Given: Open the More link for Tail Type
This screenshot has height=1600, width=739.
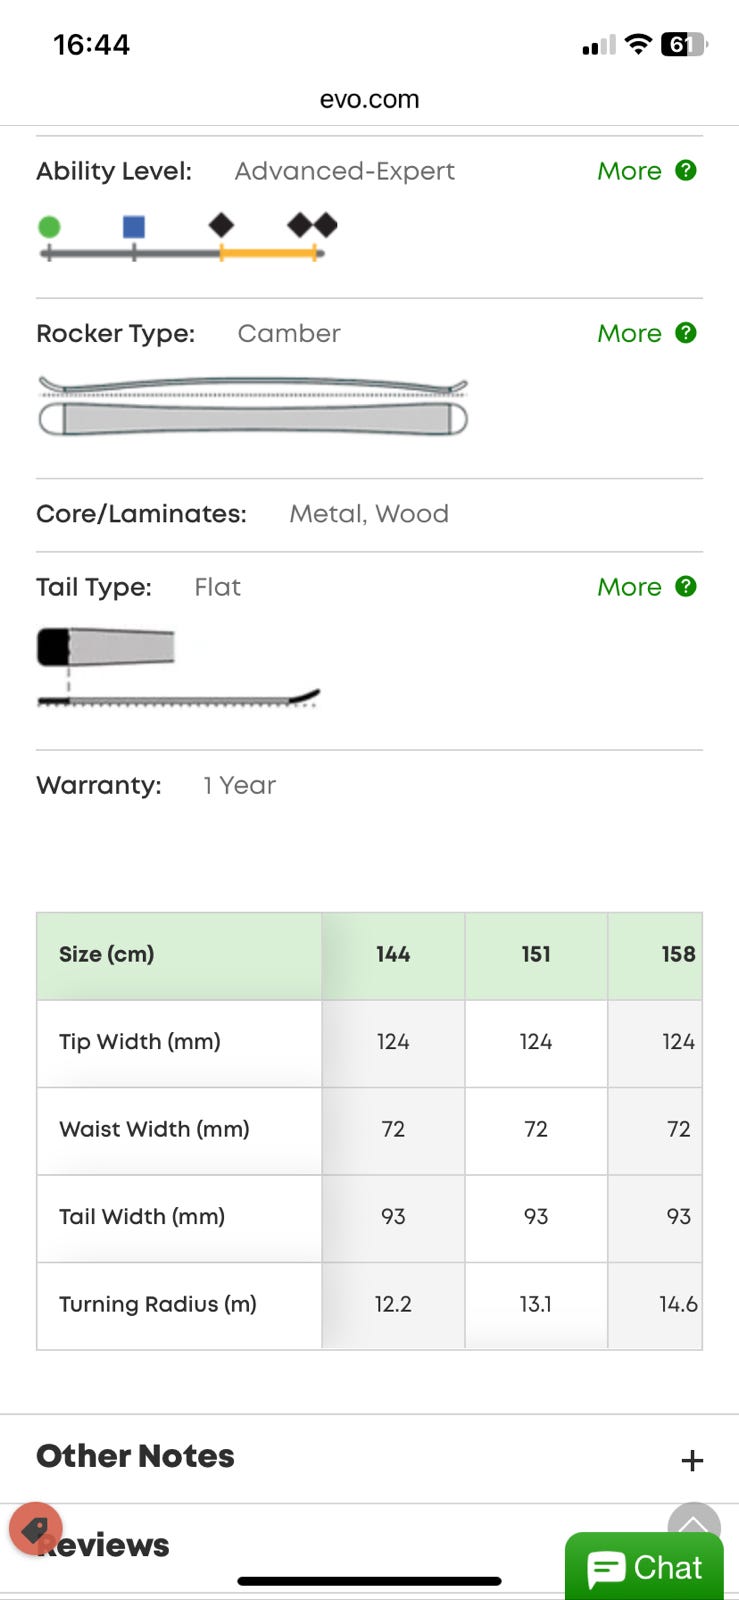Looking at the screenshot, I should (629, 587).
